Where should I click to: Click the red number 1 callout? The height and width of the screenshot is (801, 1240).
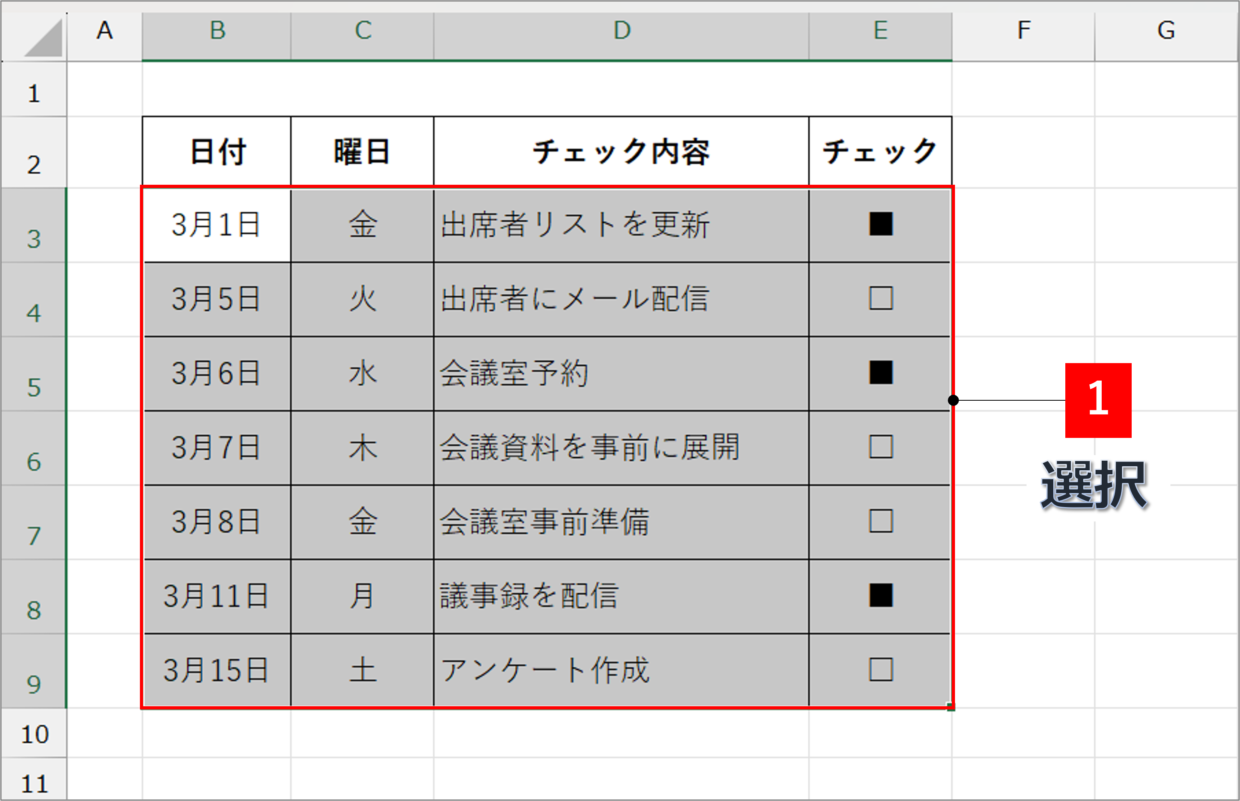[1098, 400]
